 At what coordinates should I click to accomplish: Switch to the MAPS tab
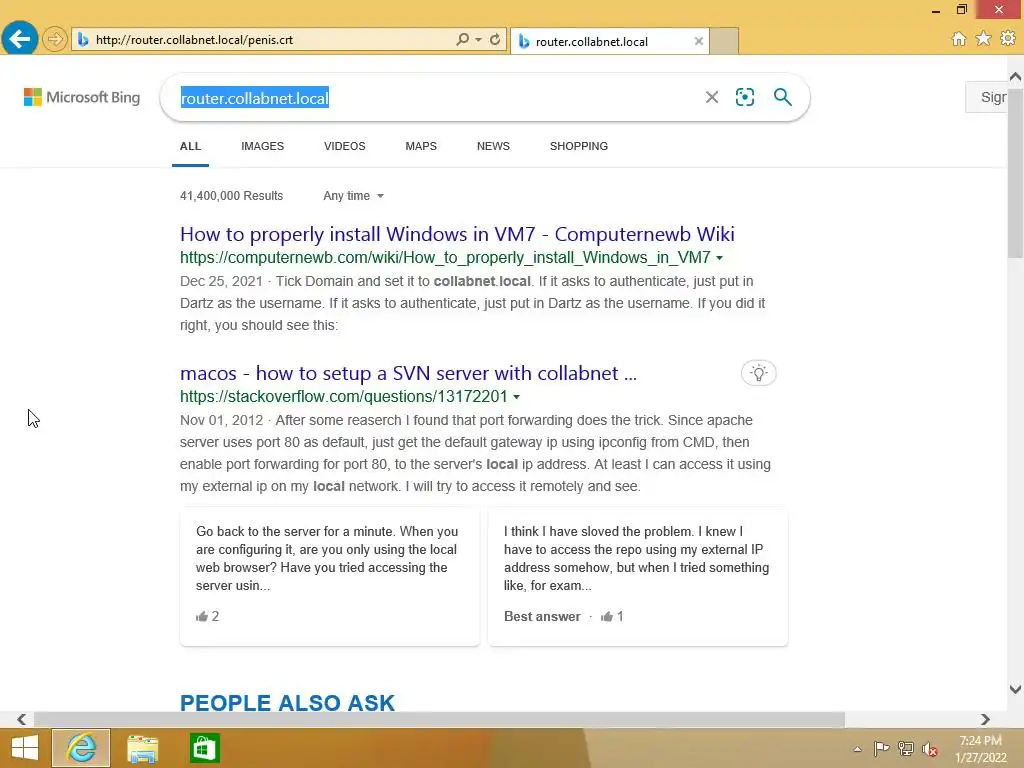[x=421, y=146]
